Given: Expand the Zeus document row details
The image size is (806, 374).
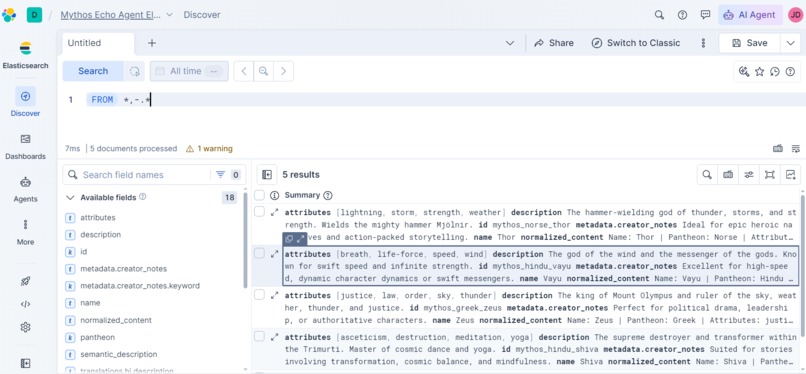Looking at the screenshot, I should 274,295.
